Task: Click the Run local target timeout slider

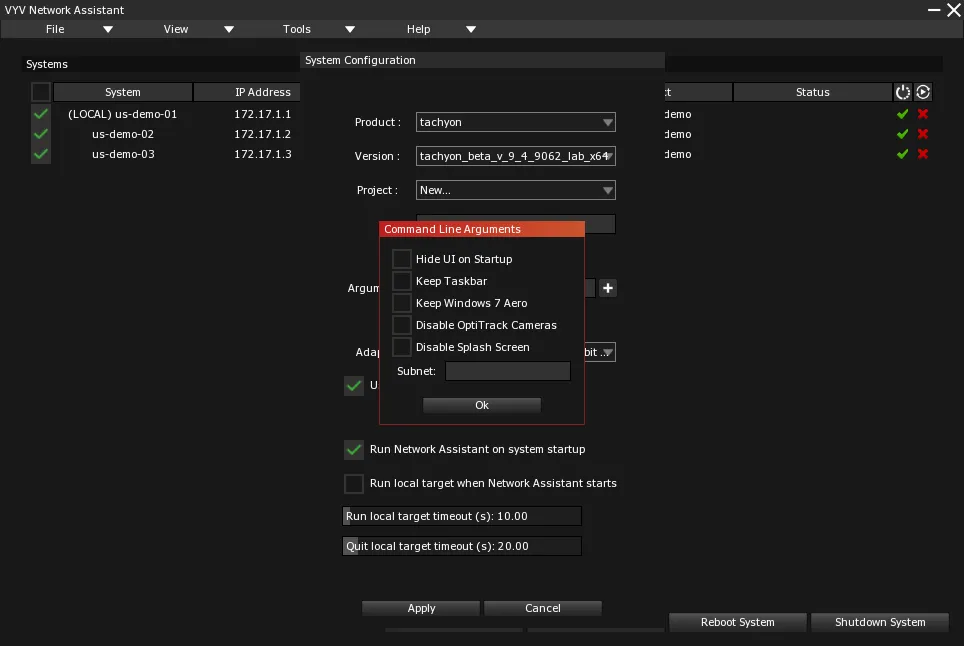Action: 462,516
